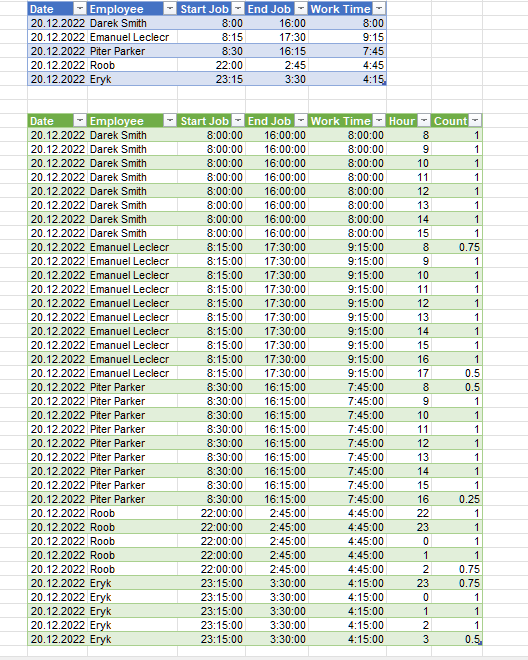This screenshot has width=528, height=660.
Task: Click blue table work time 9:15
Action: click(x=347, y=37)
